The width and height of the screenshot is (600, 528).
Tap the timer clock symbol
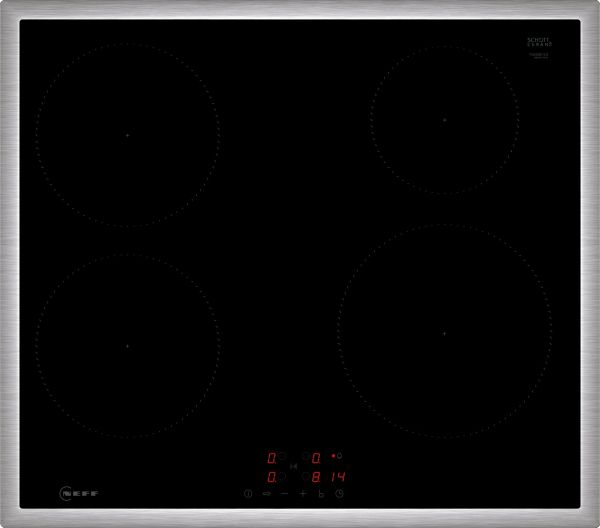[340, 493]
